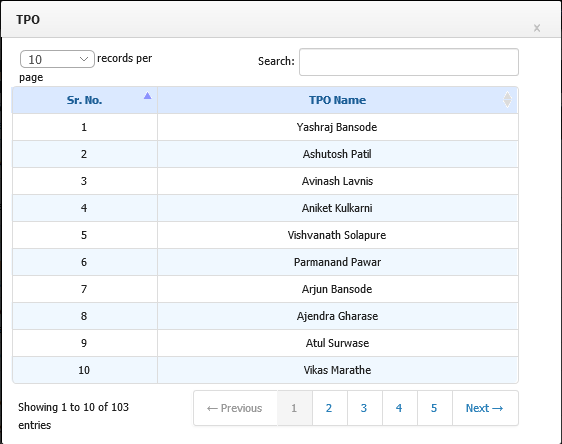This screenshot has height=444, width=562.
Task: Click the Next page link
Action: click(x=485, y=408)
